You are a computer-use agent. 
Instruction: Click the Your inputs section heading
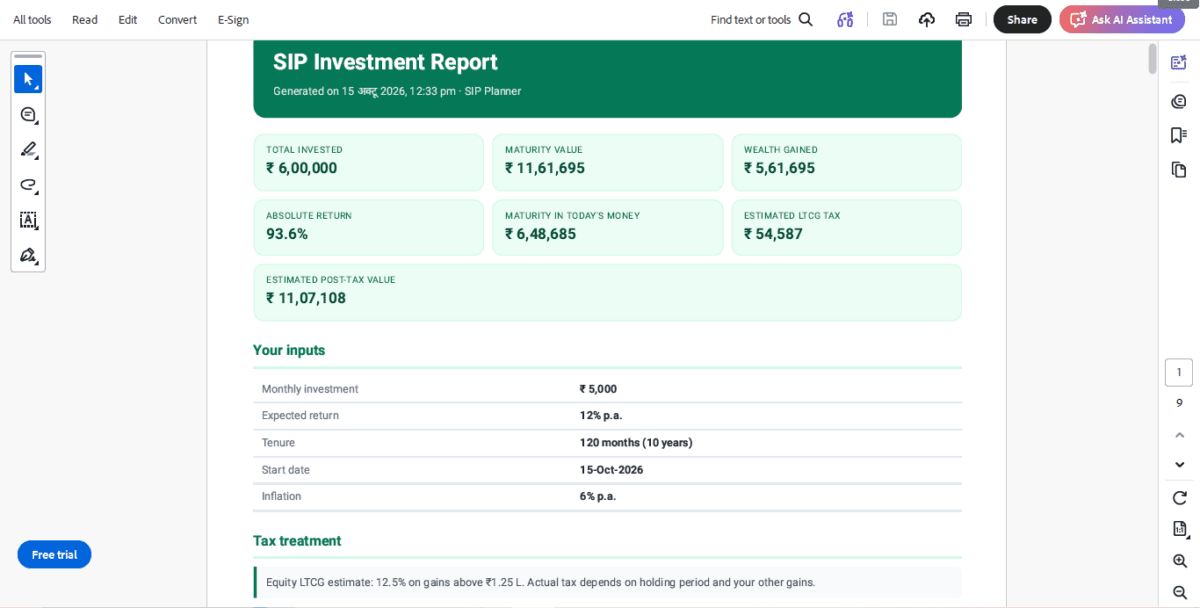point(289,350)
